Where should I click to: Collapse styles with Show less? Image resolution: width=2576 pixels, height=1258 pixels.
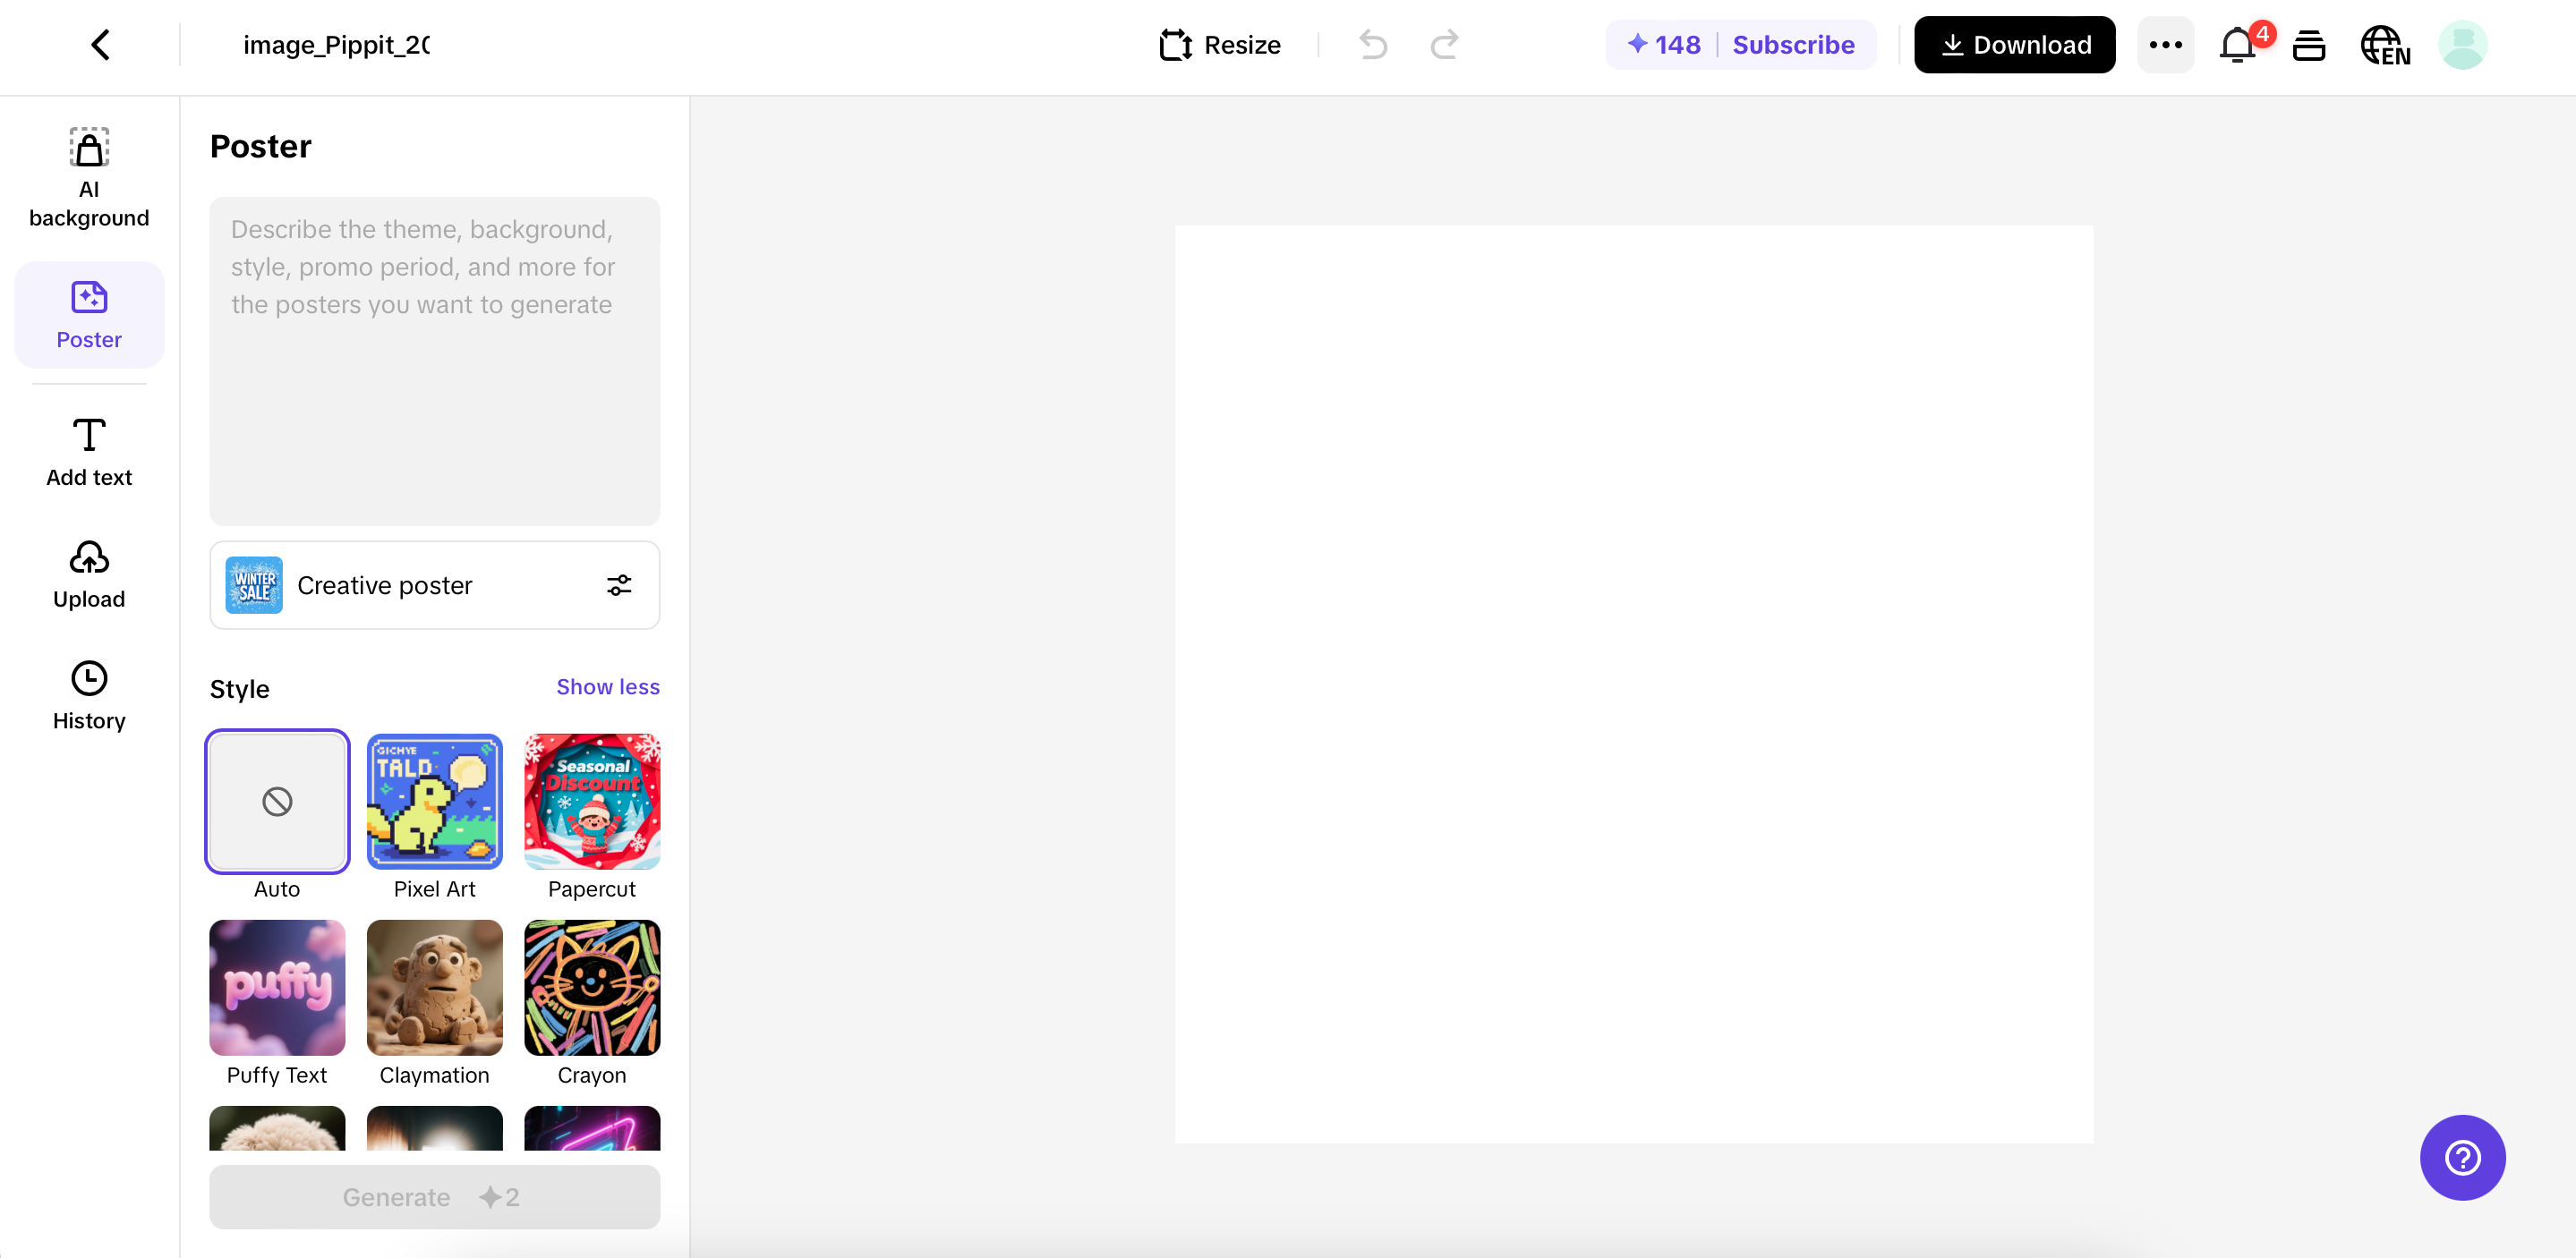tap(607, 687)
